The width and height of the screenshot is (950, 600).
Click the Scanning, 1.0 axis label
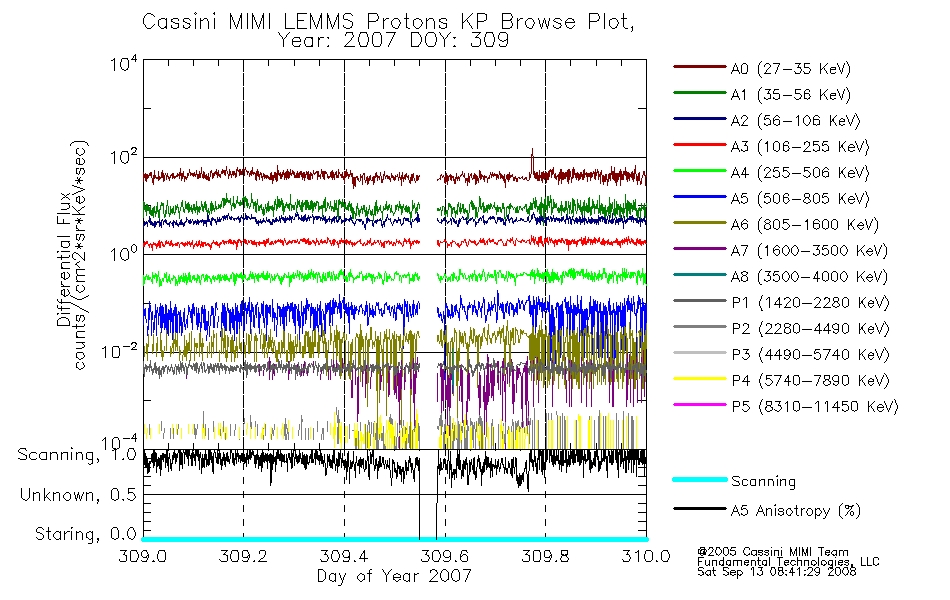[x=76, y=455]
